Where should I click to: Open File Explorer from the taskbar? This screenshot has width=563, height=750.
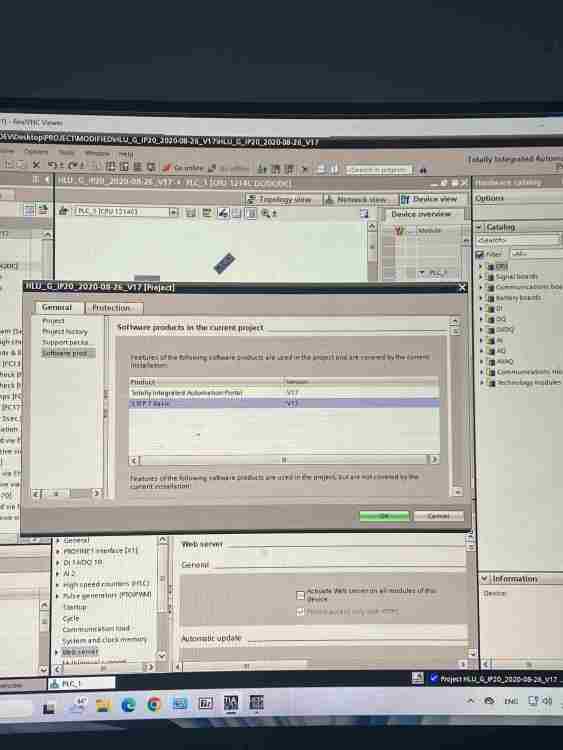[x=103, y=705]
